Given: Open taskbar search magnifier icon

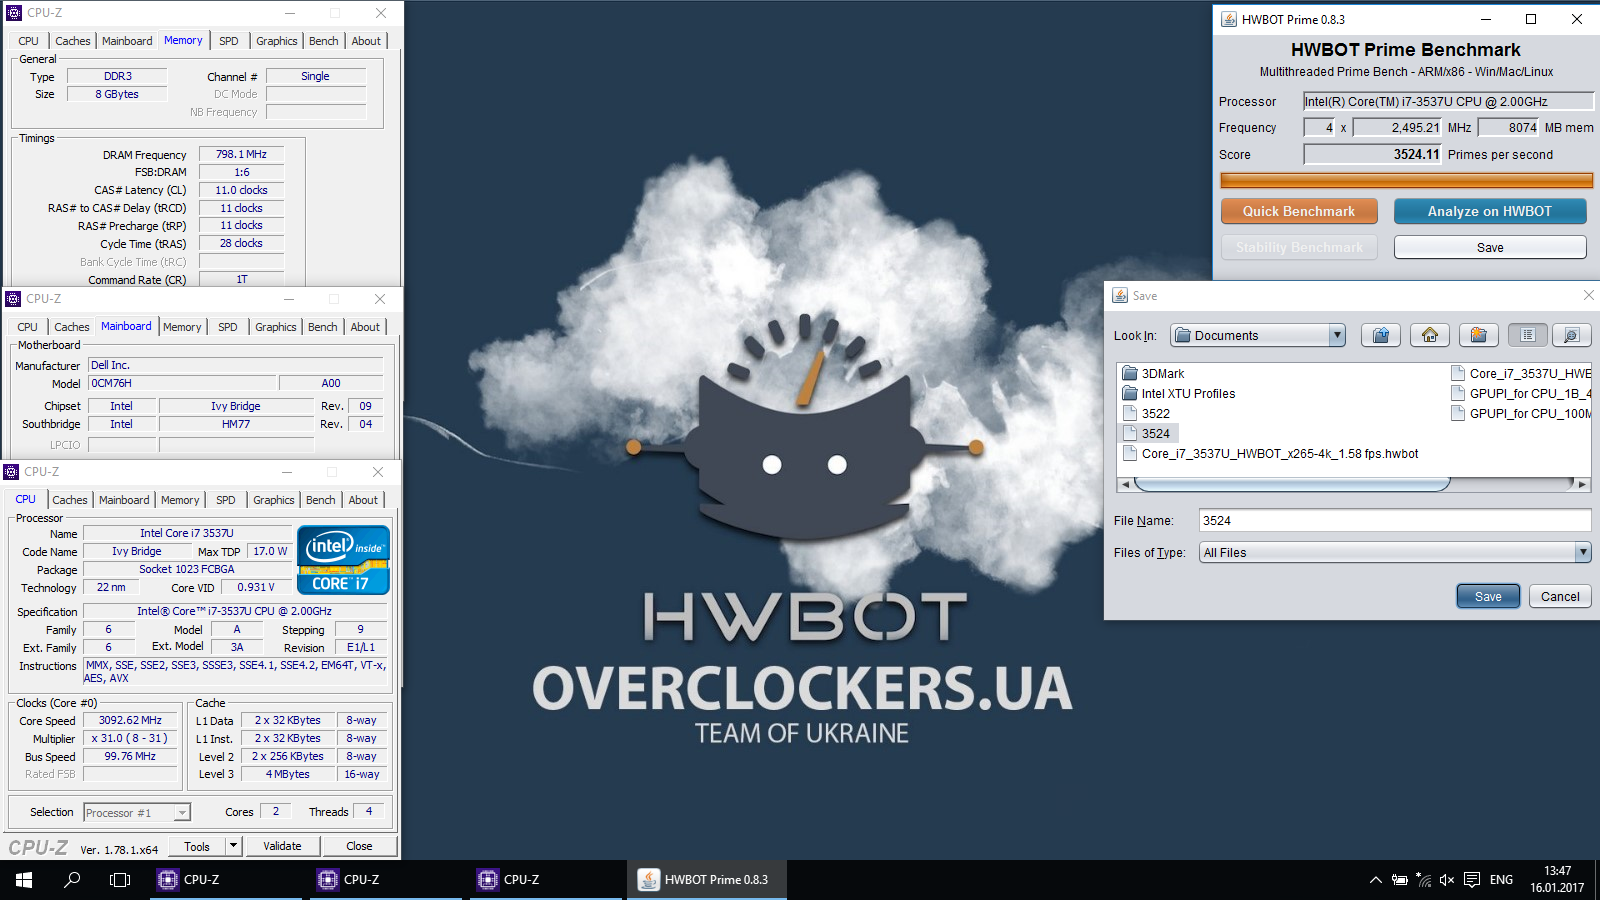Looking at the screenshot, I should (72, 880).
